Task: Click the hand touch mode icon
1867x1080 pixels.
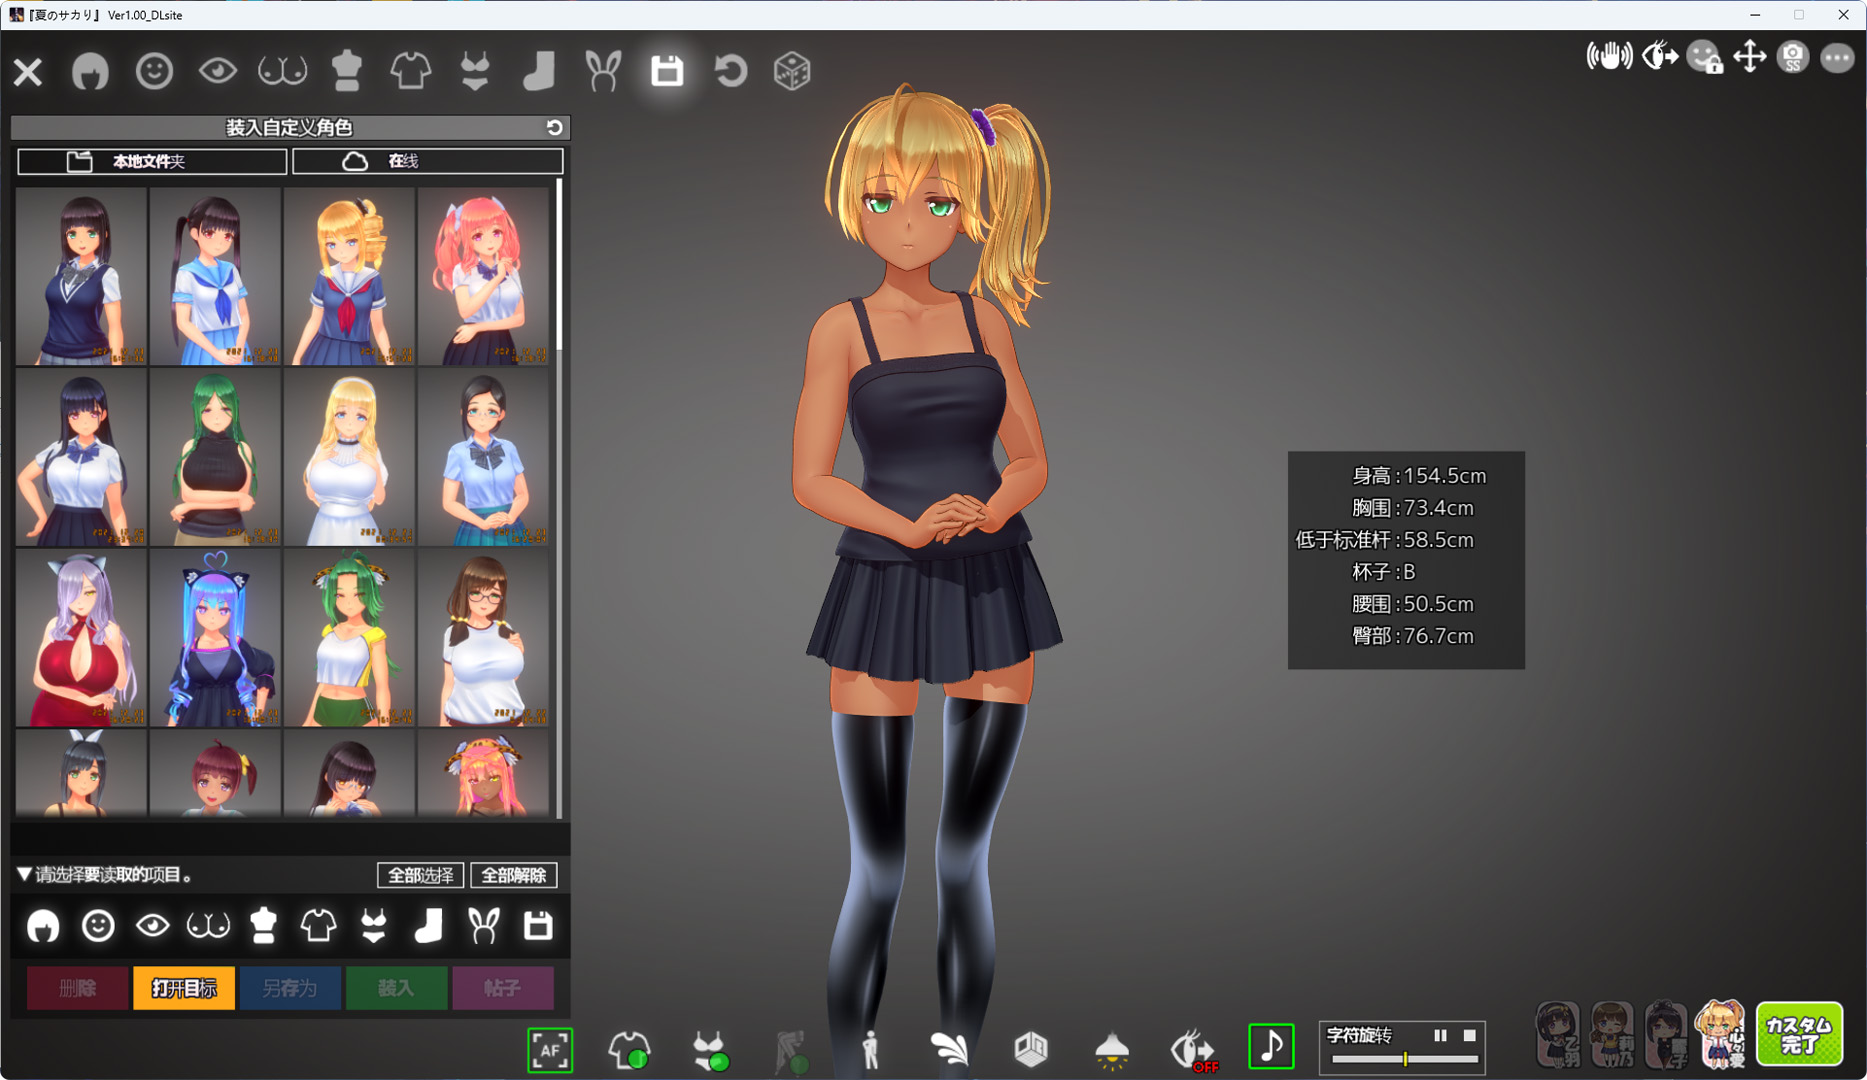Action: pyautogui.click(x=1609, y=57)
